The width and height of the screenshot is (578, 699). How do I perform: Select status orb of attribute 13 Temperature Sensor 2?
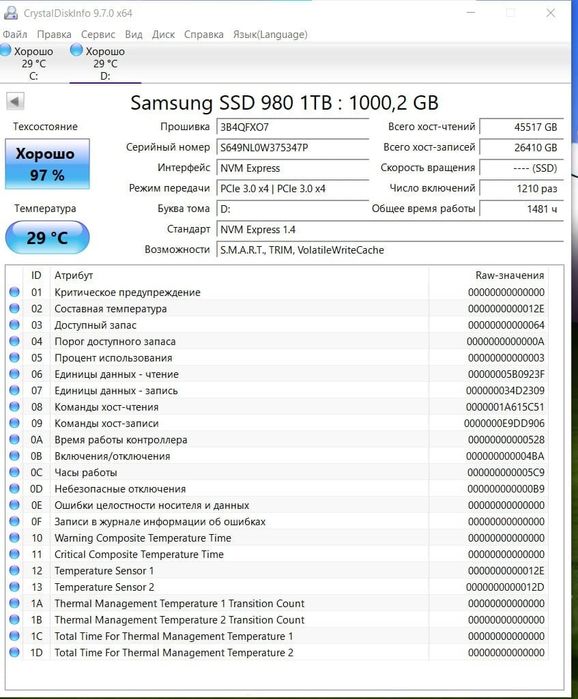pos(14,587)
